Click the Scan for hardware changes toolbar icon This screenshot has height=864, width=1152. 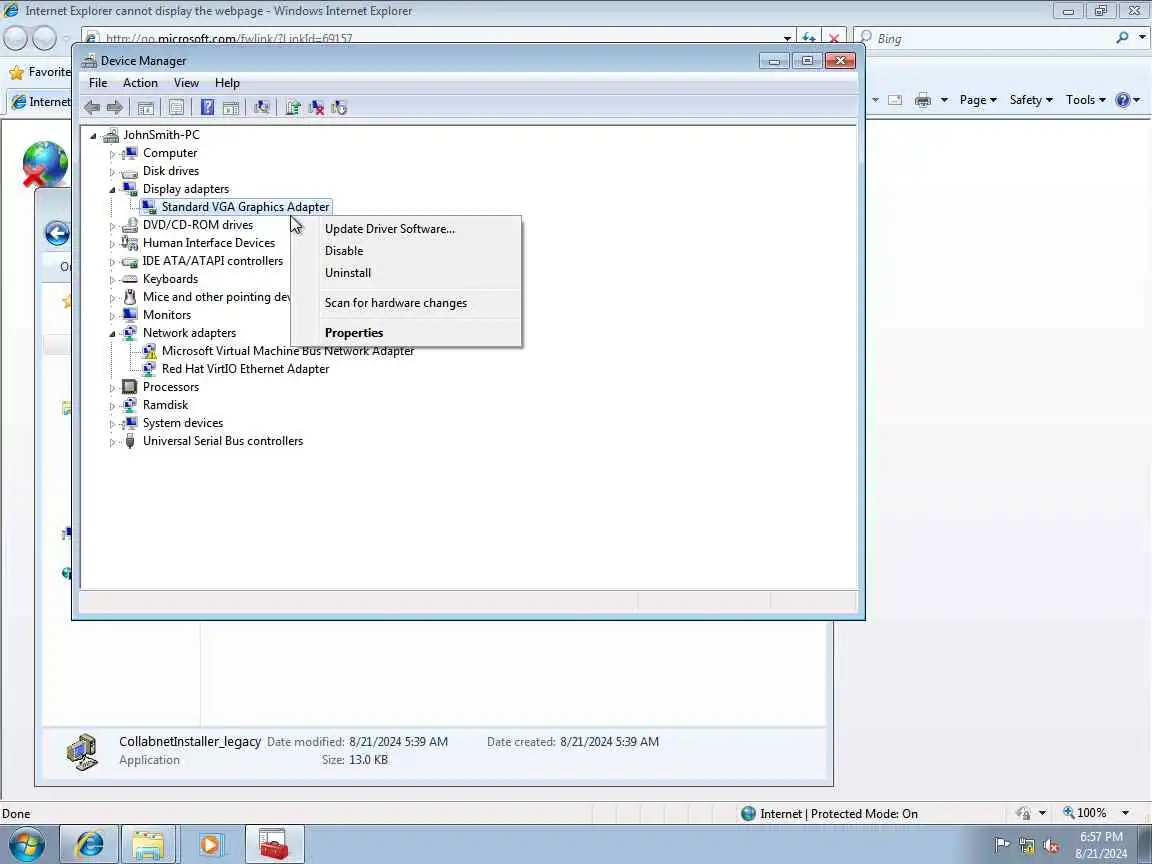coord(262,108)
